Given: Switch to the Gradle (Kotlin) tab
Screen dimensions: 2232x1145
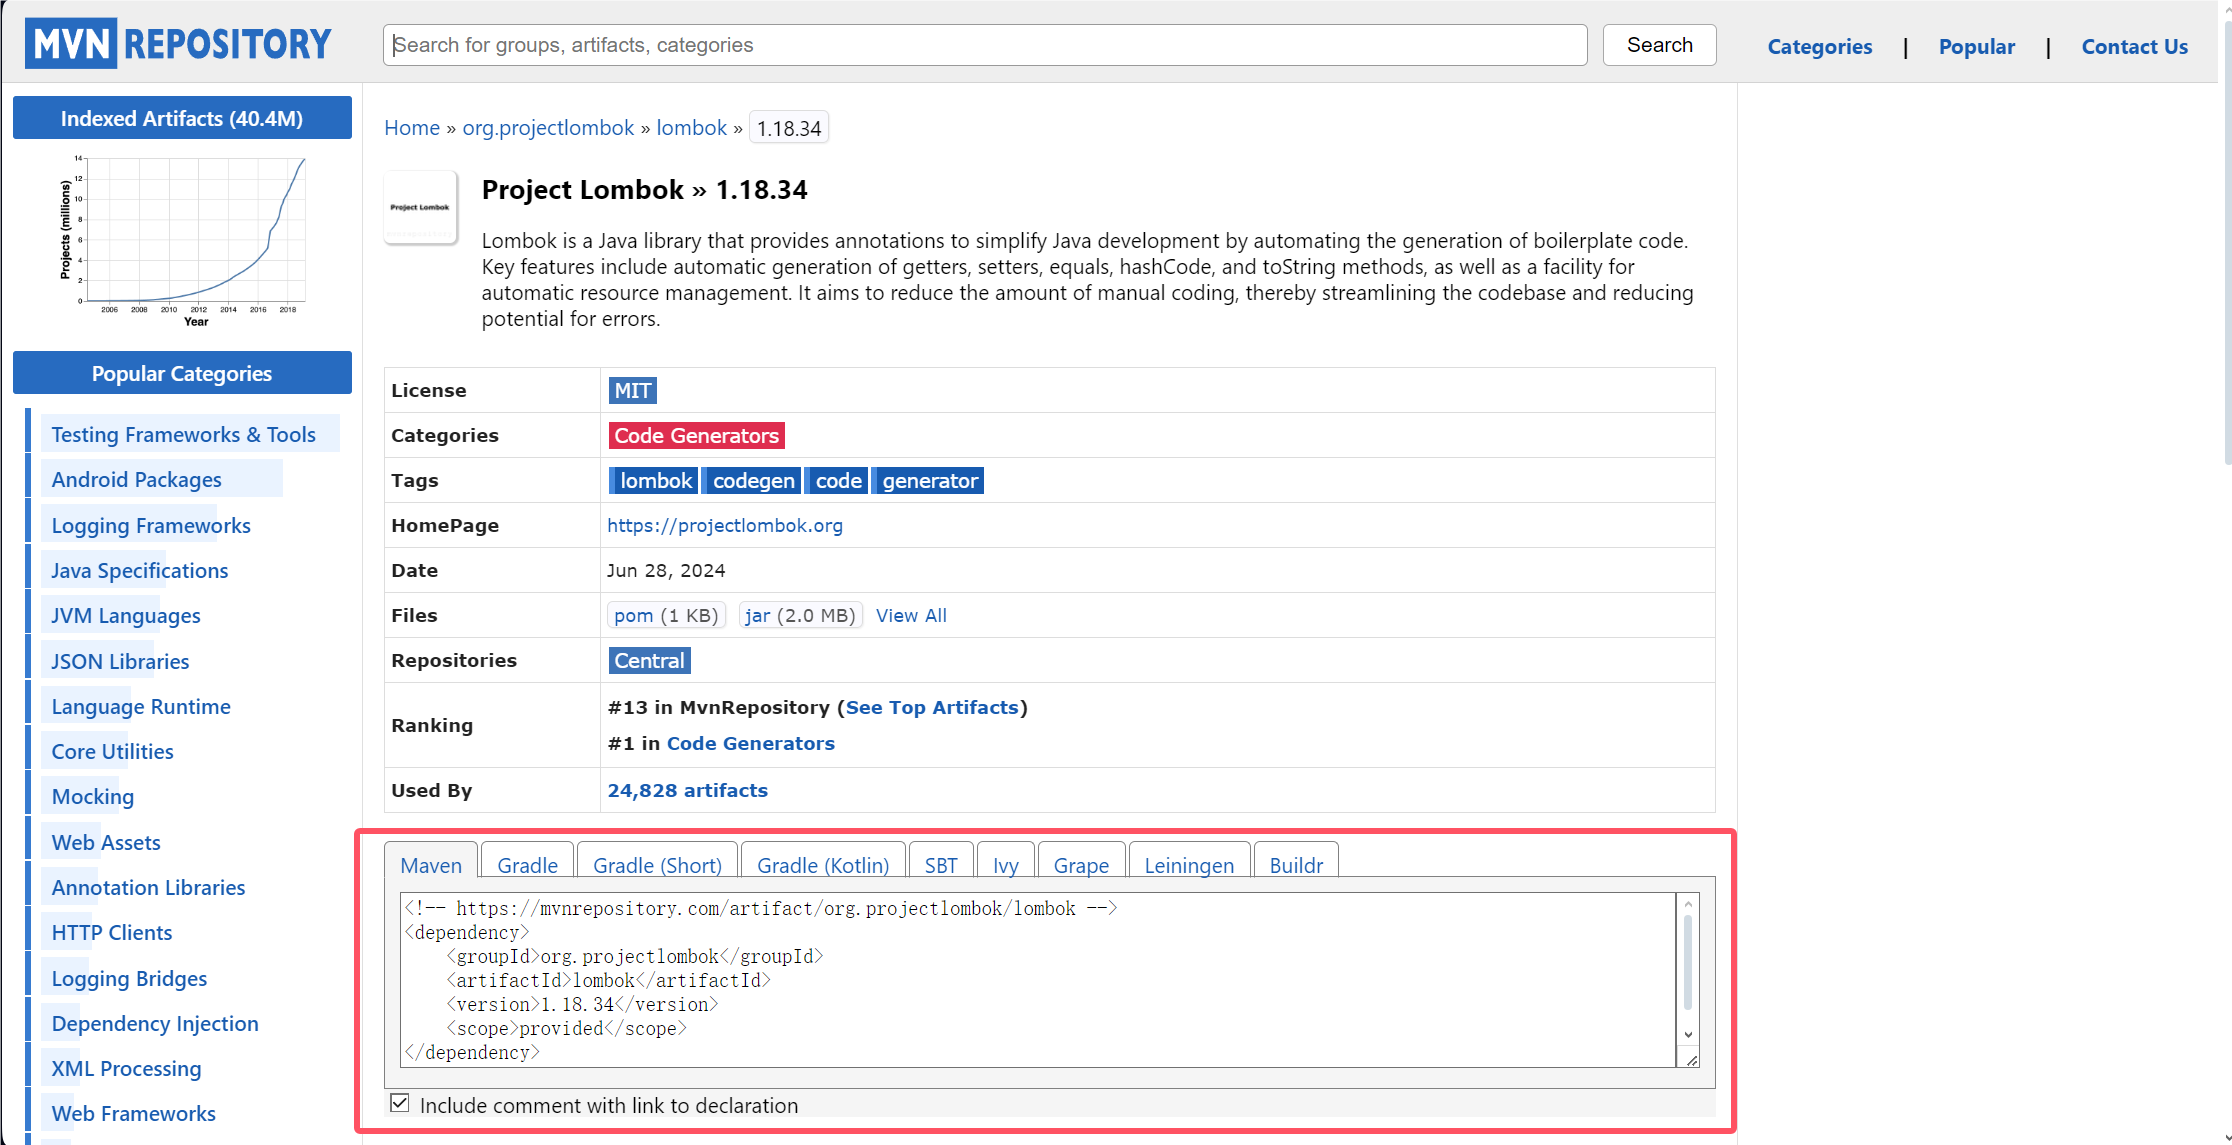Looking at the screenshot, I should (x=823, y=865).
